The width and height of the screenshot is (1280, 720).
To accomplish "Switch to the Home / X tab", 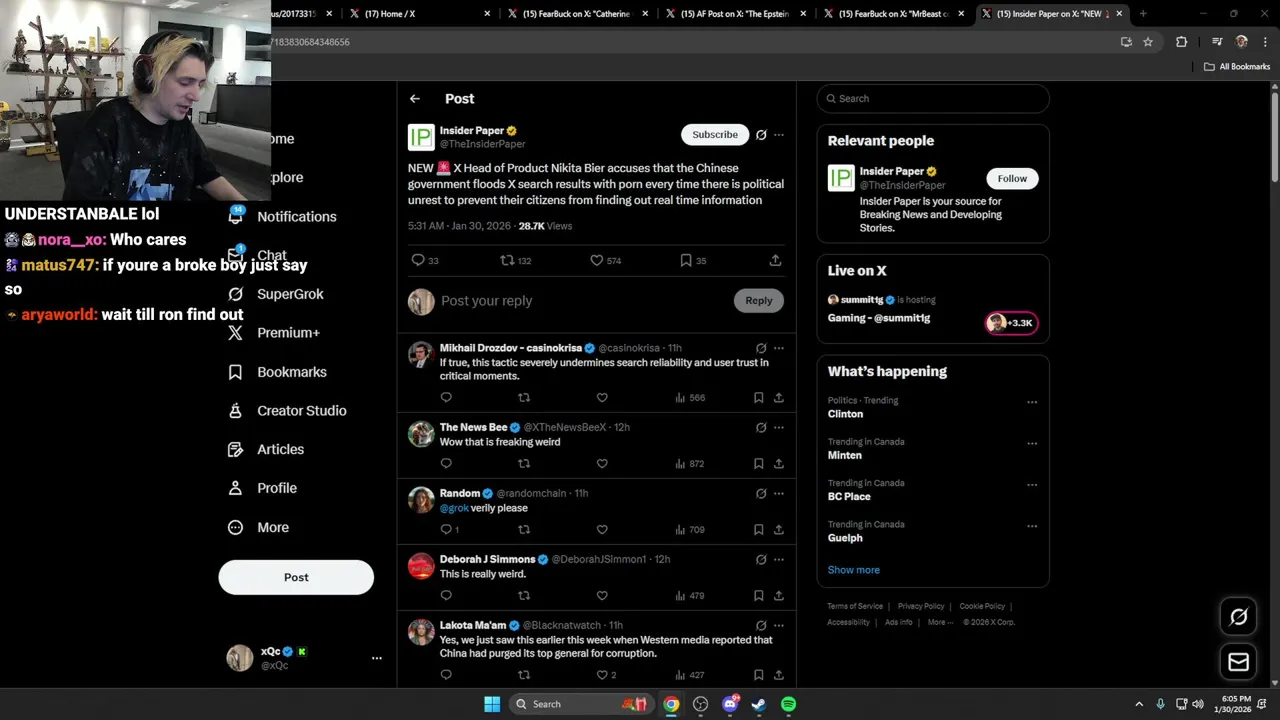I will click(420, 14).
